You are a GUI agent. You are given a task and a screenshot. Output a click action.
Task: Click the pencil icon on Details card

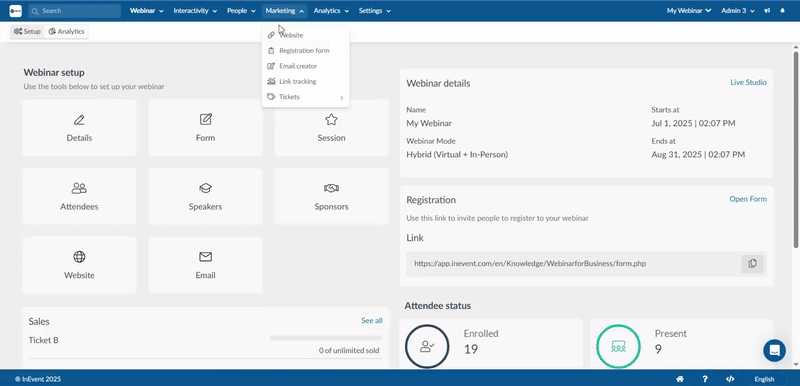(x=79, y=120)
